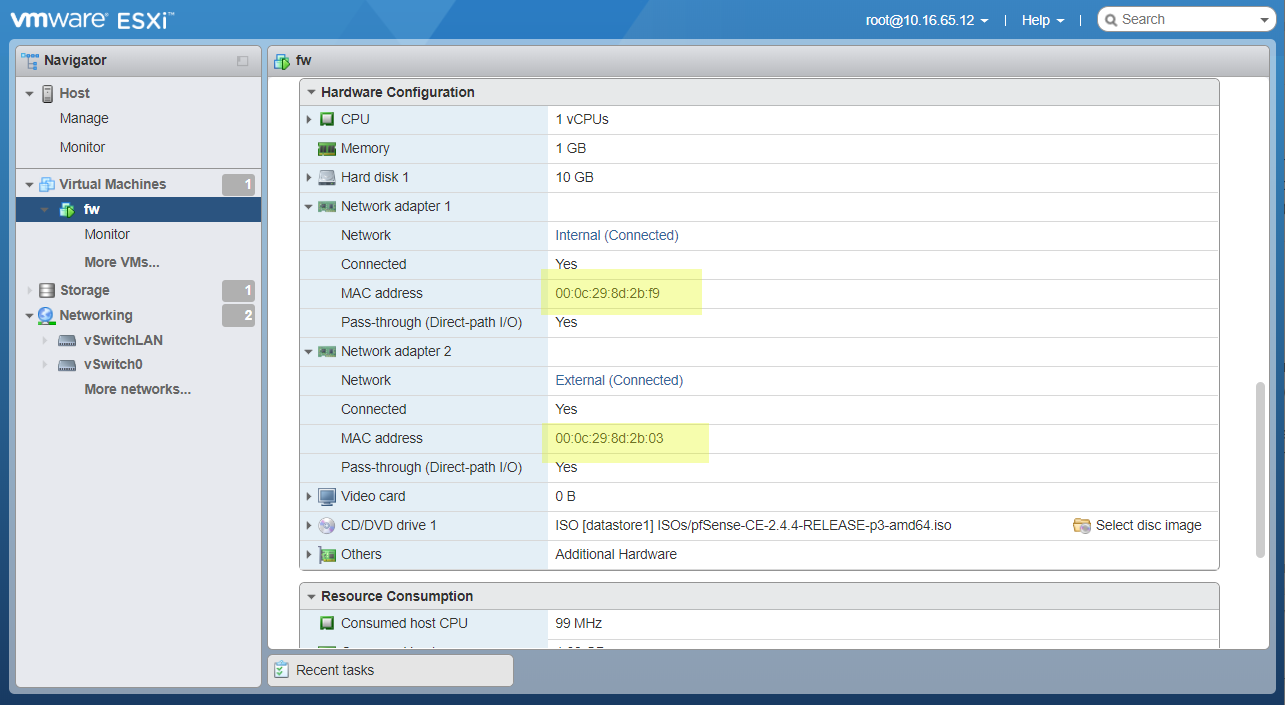1285x705 pixels.
Task: Click the Networking globe icon
Action: pos(45,315)
